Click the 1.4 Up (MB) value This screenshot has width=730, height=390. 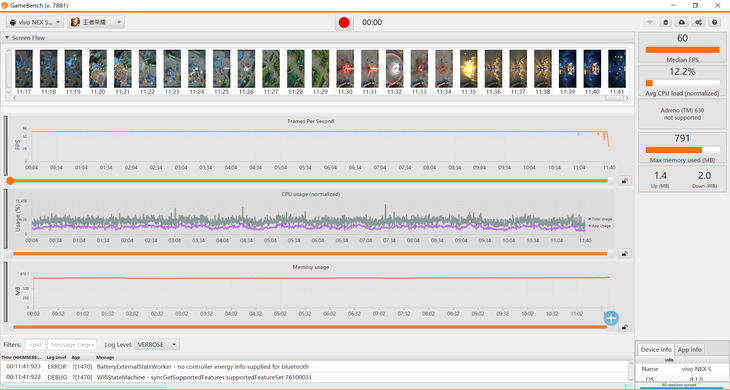(x=660, y=175)
